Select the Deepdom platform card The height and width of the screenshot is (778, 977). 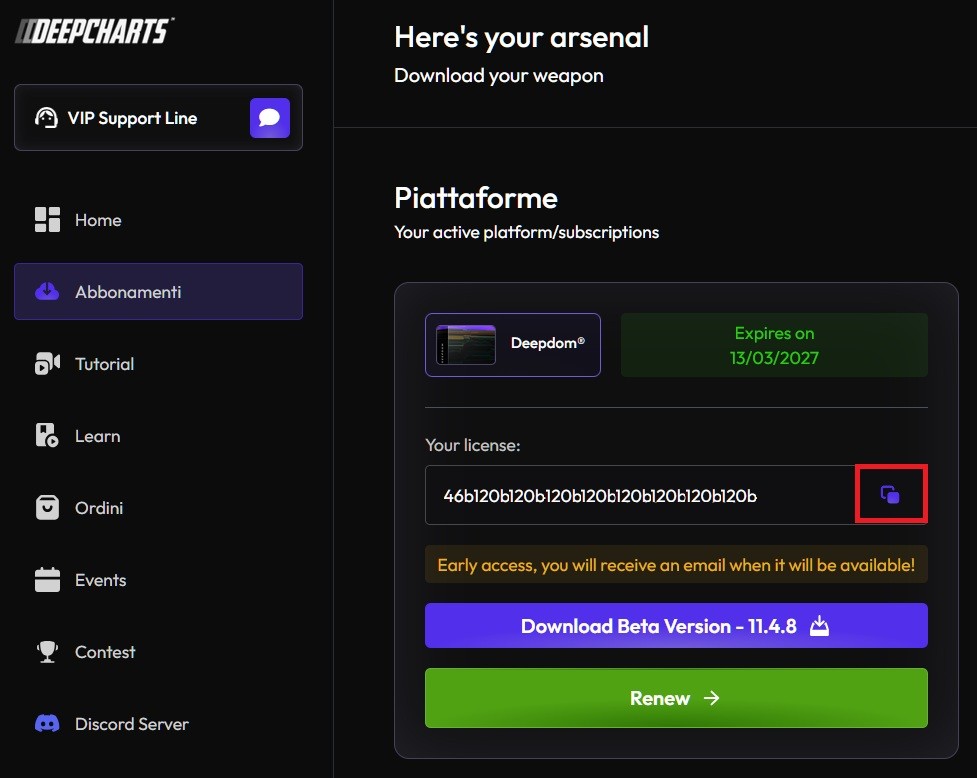point(513,344)
